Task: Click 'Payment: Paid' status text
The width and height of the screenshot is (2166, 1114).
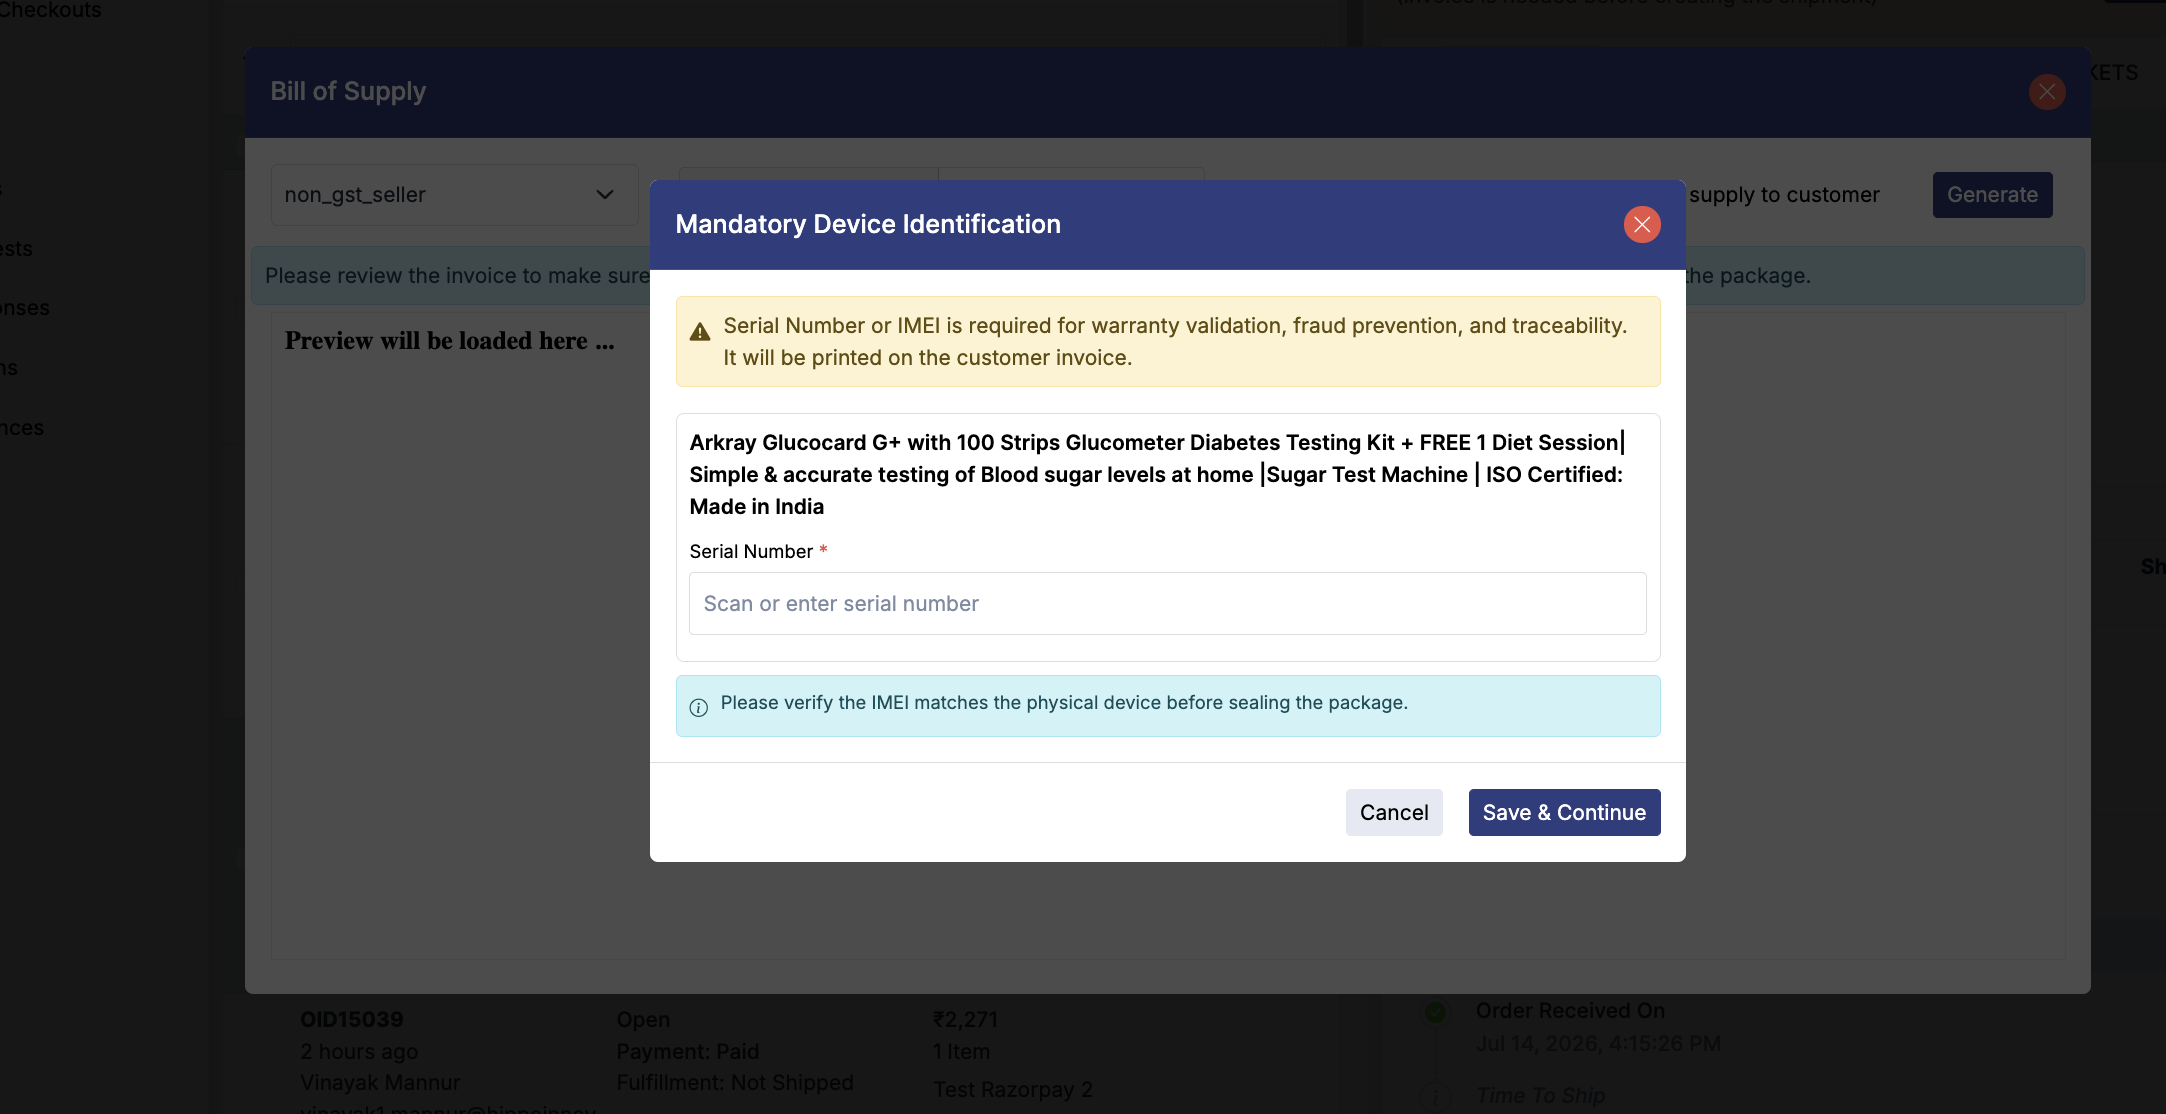Action: pos(688,1051)
